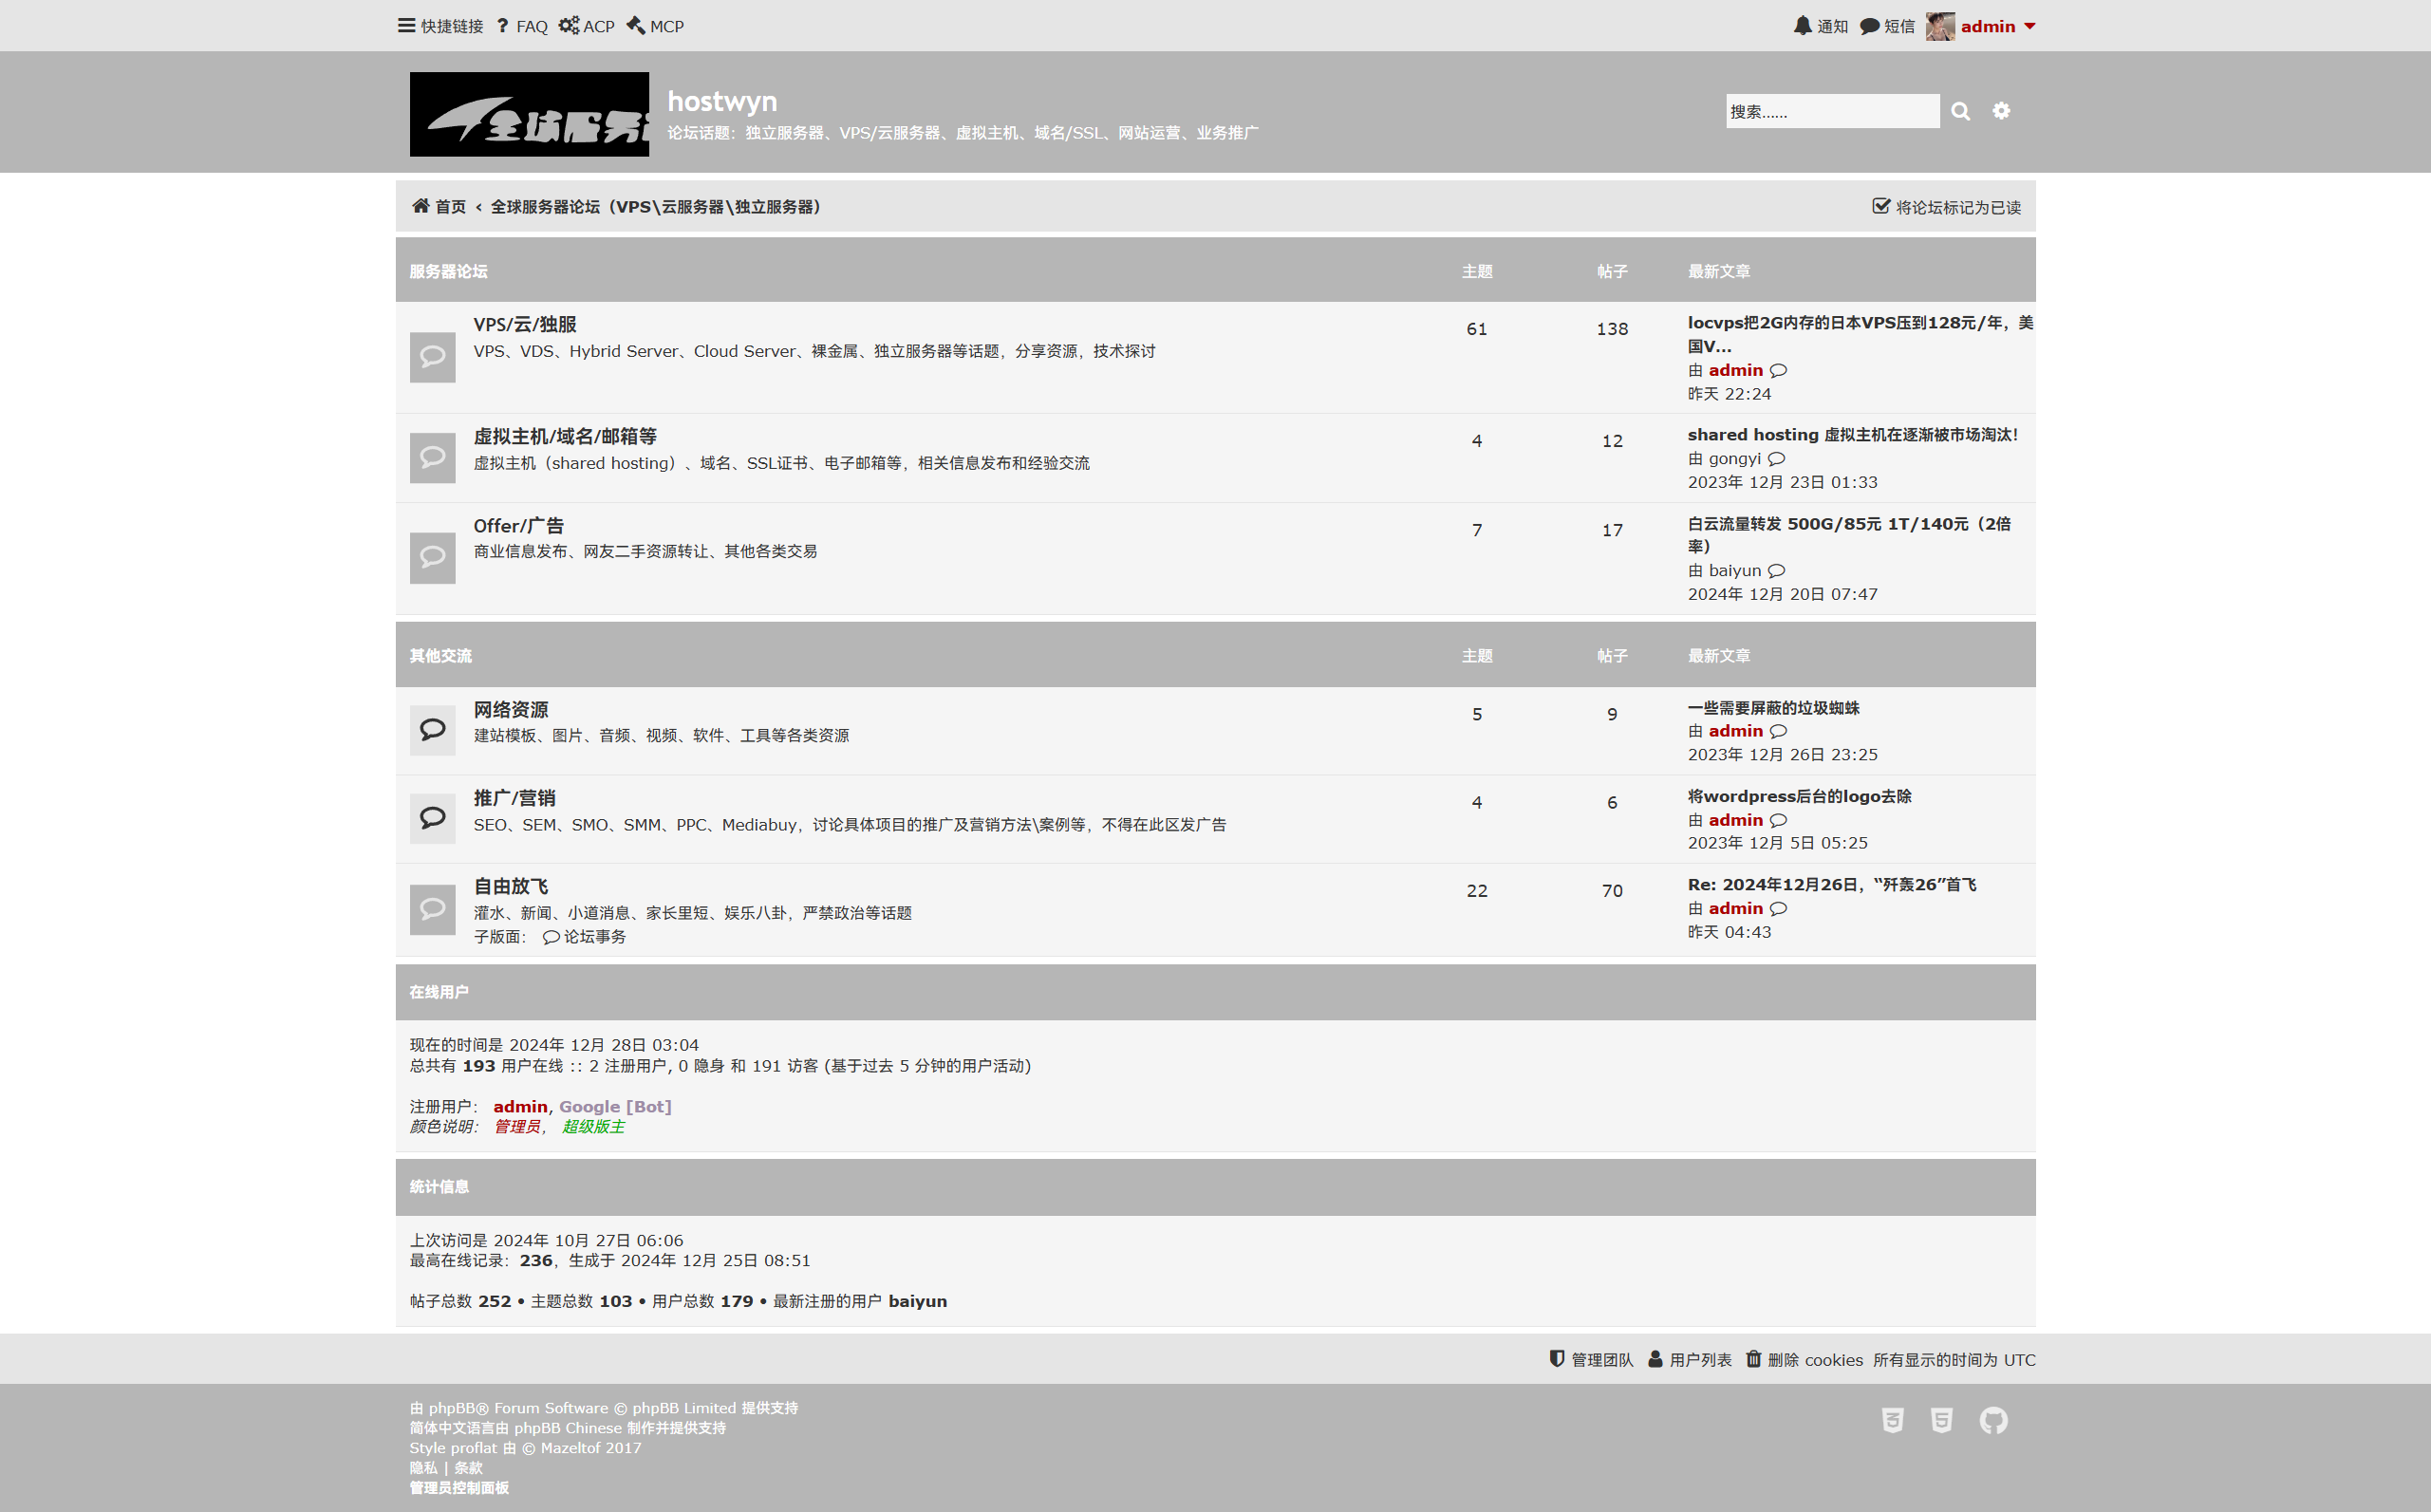Expand the admin user dropdown arrow

2030,26
